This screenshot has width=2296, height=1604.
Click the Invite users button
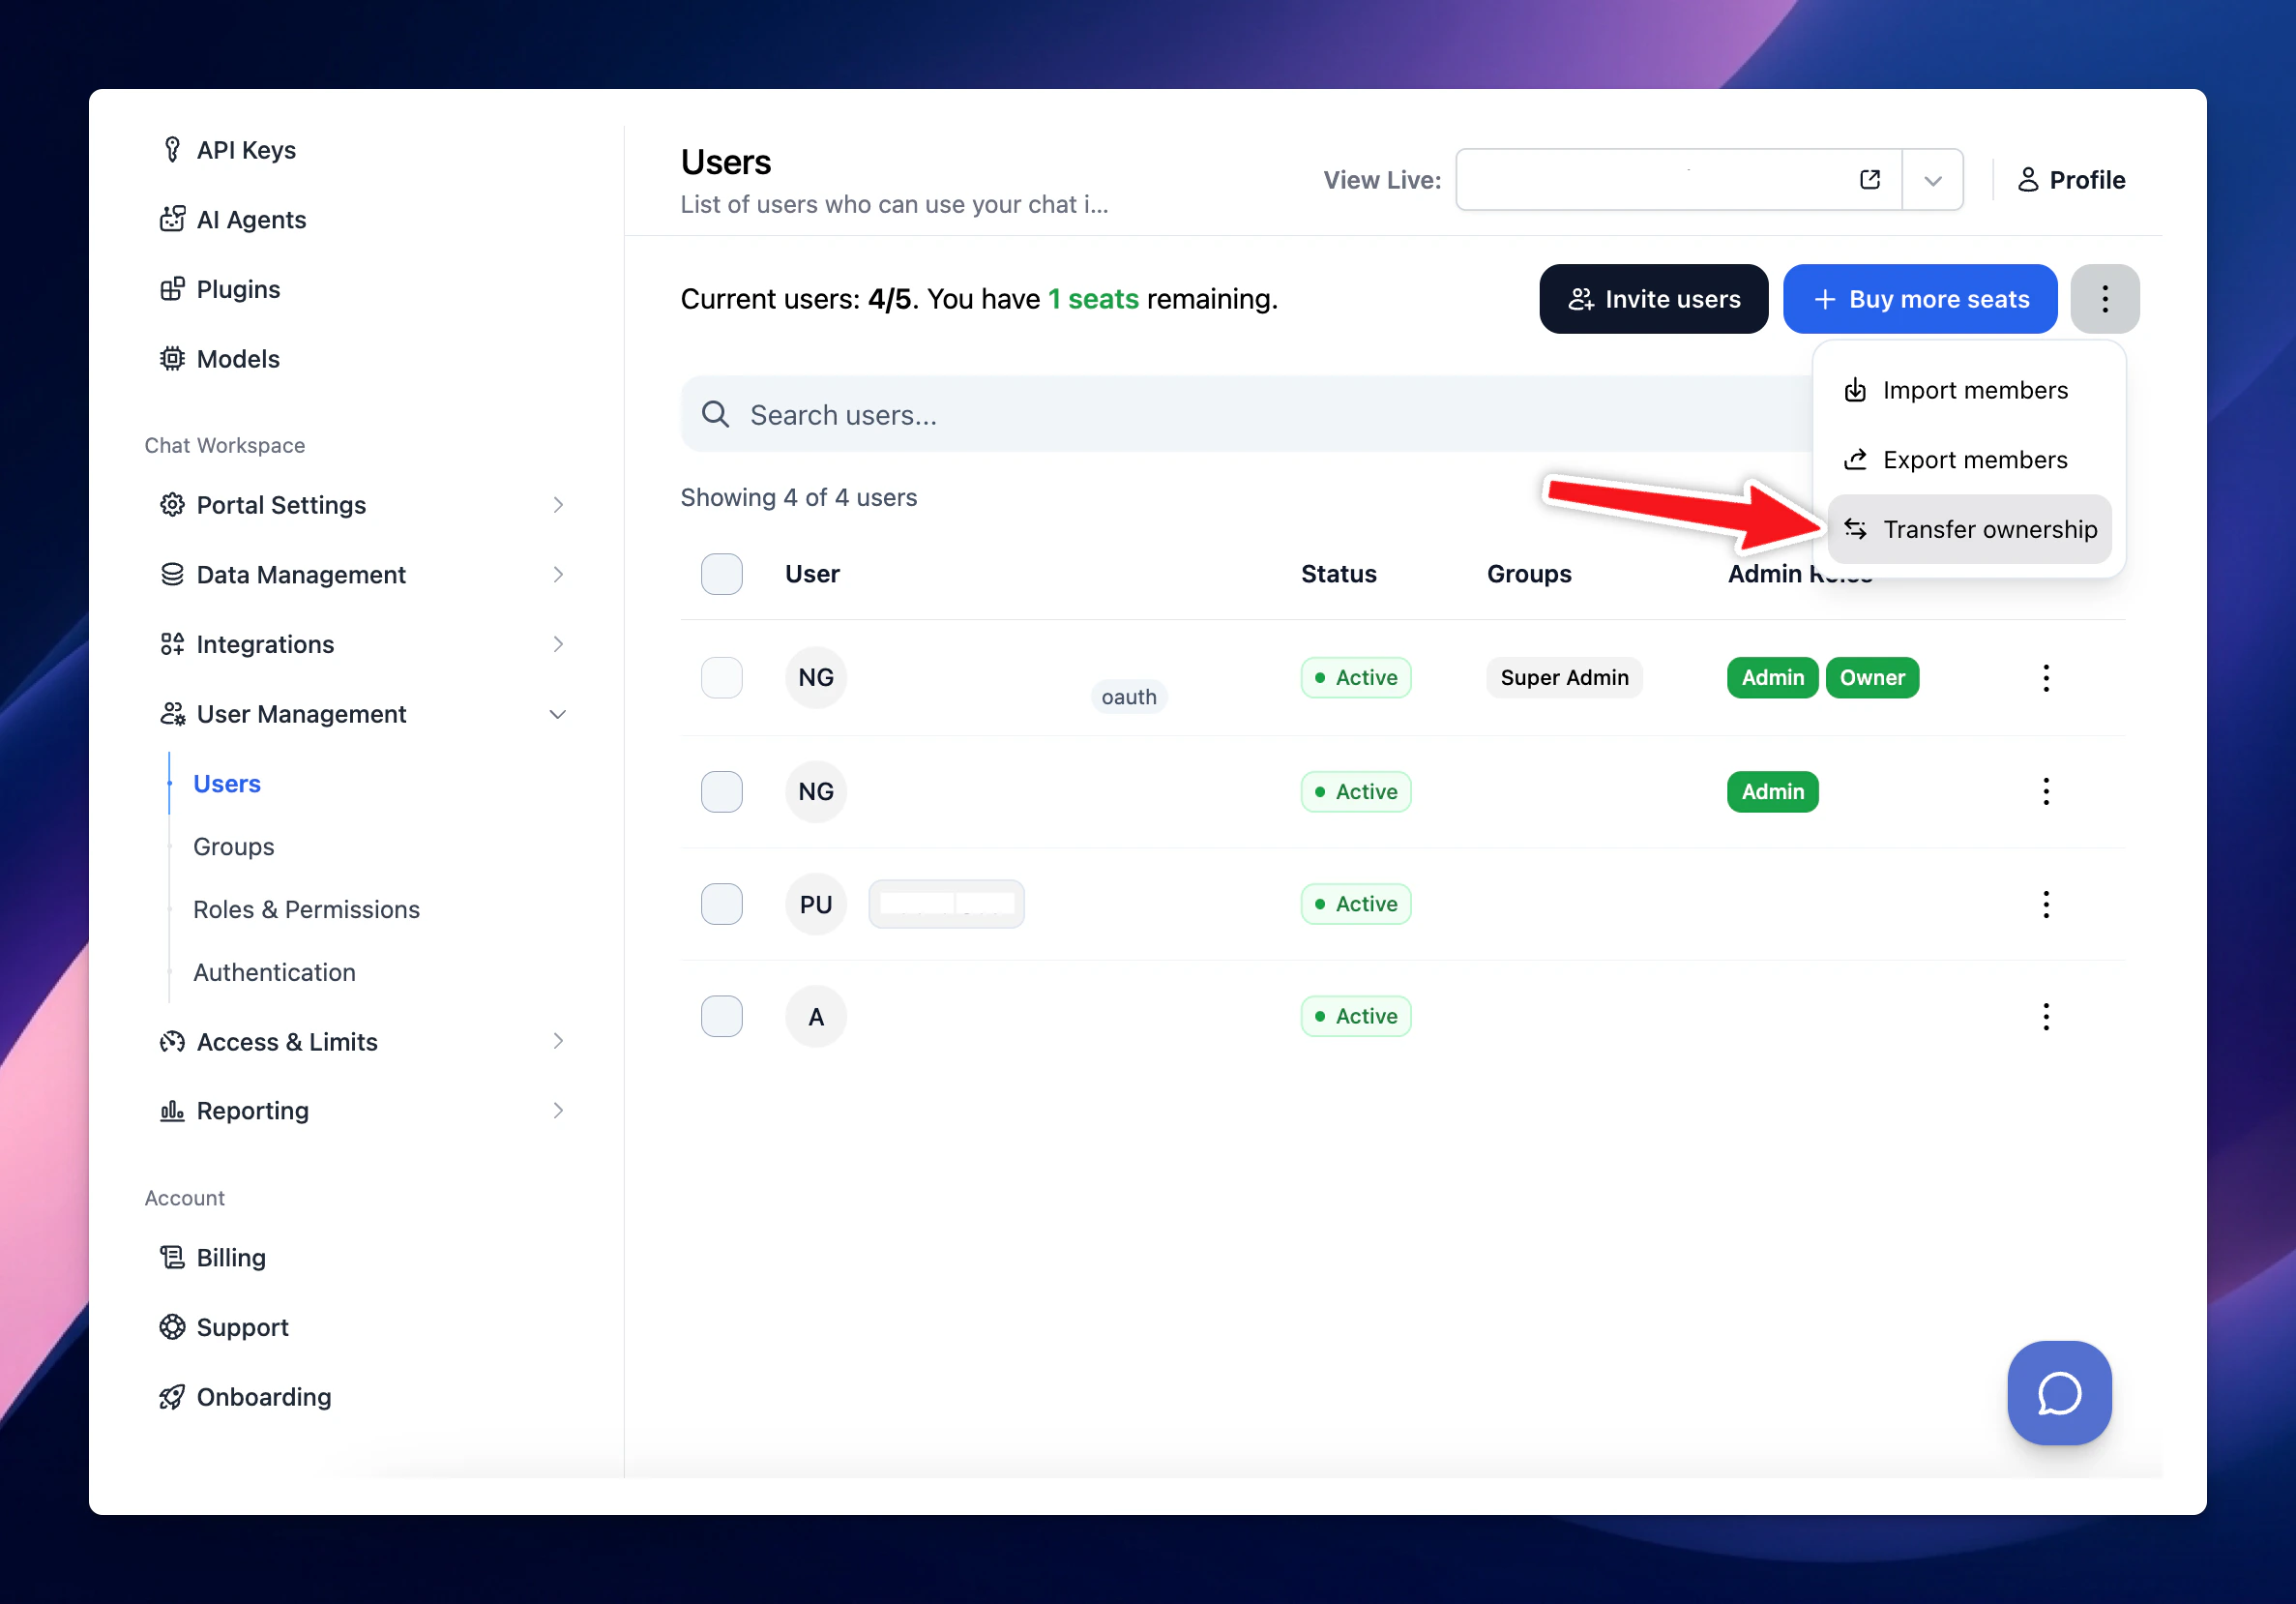[x=1653, y=299]
